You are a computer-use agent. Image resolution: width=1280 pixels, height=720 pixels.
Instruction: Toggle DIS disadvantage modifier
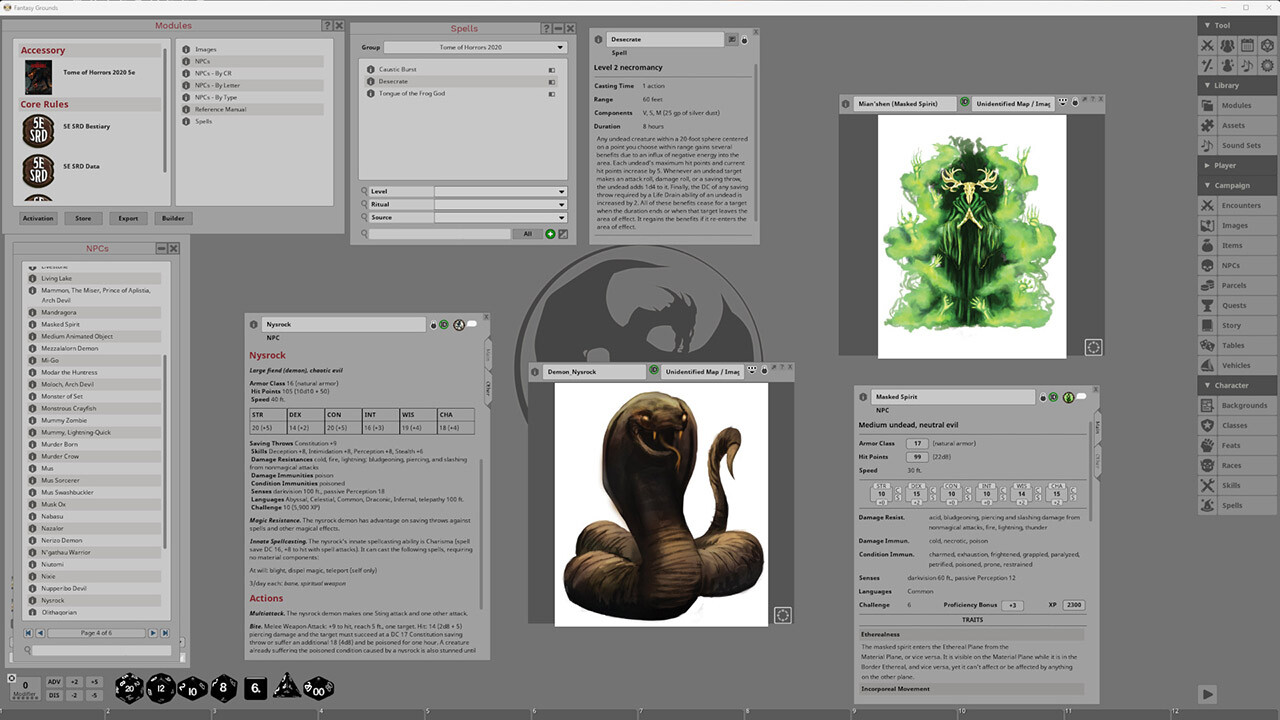click(x=54, y=695)
